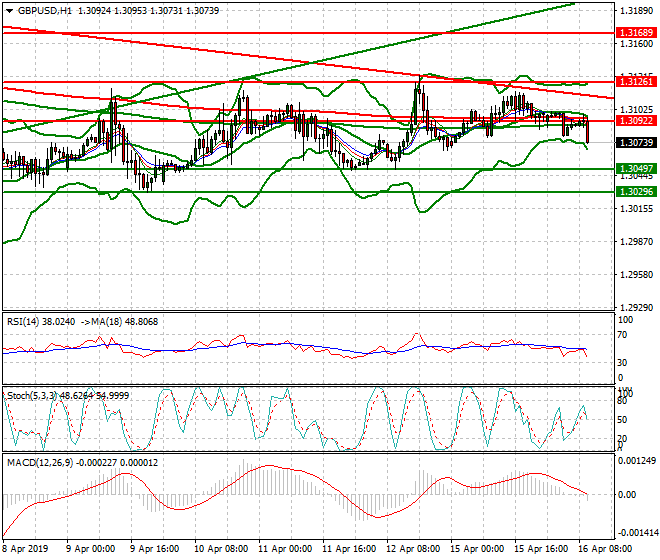Click the RSI(14) indicator label
The width and height of the screenshot is (660, 560).
(24, 321)
